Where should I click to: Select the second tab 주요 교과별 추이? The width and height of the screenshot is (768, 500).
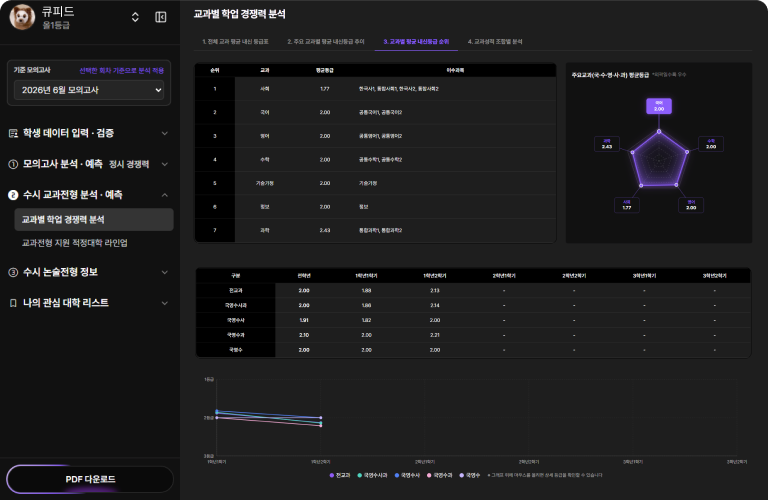coord(326,42)
